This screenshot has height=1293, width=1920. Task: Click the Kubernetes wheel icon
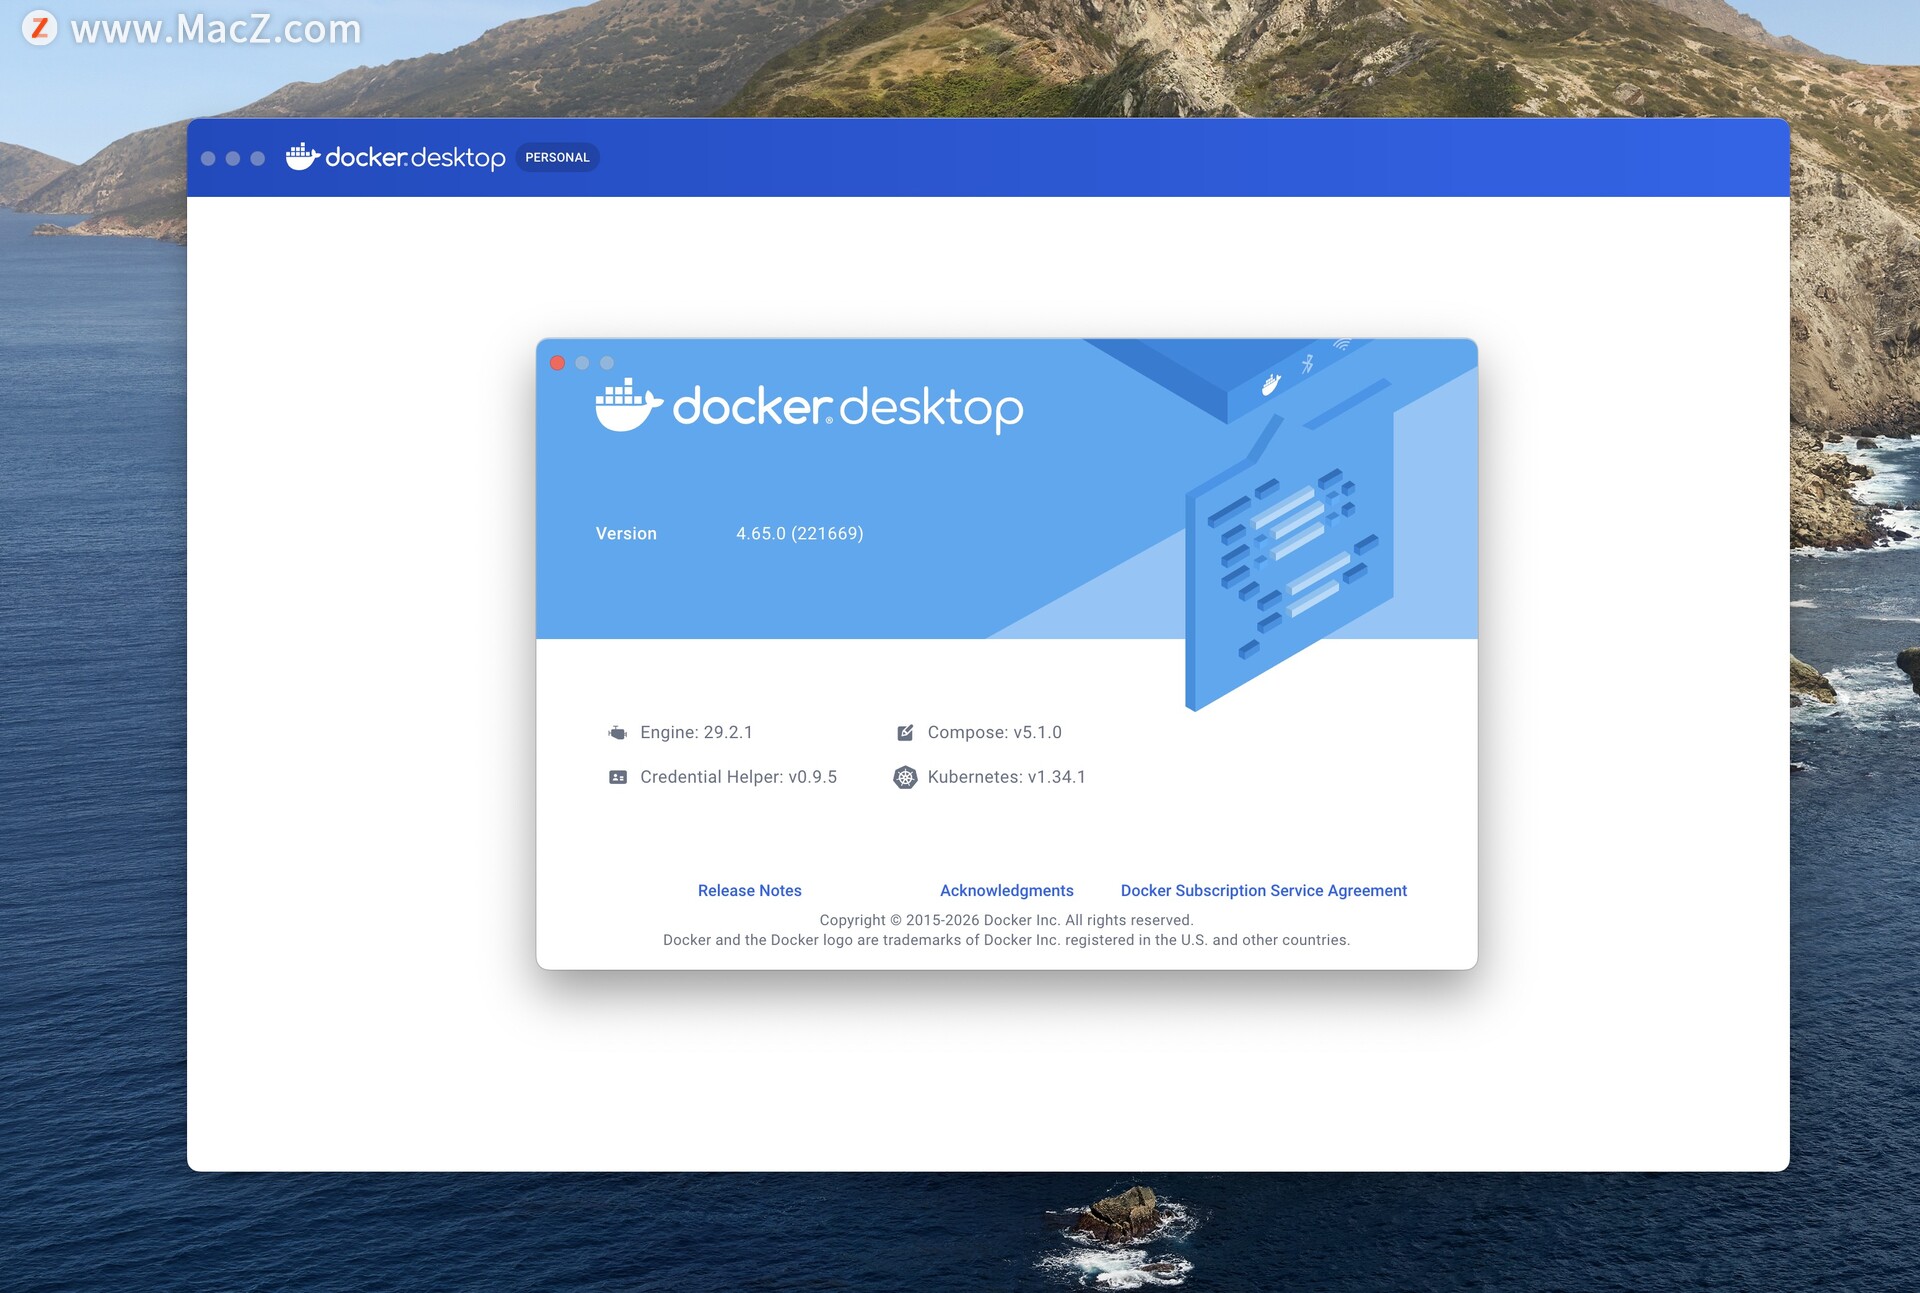coord(905,777)
